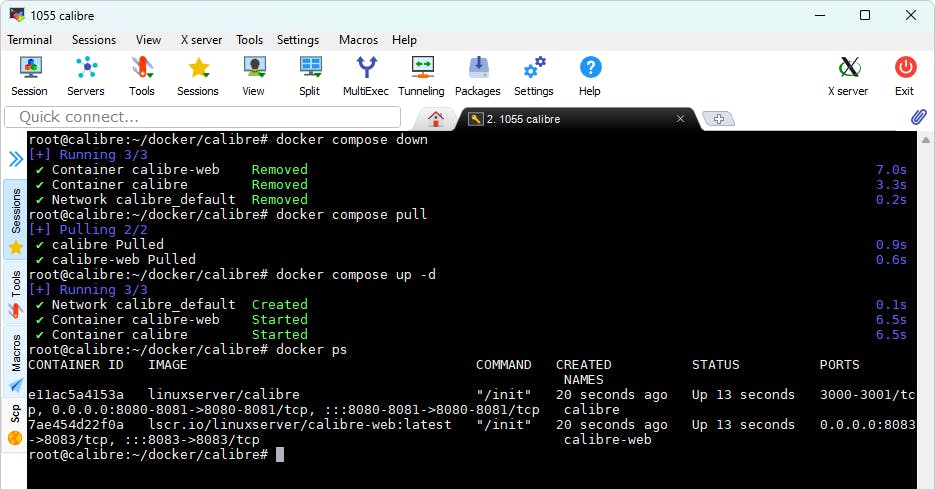Expand sidebar with double chevron arrow
This screenshot has width=935, height=489.
tap(16, 159)
